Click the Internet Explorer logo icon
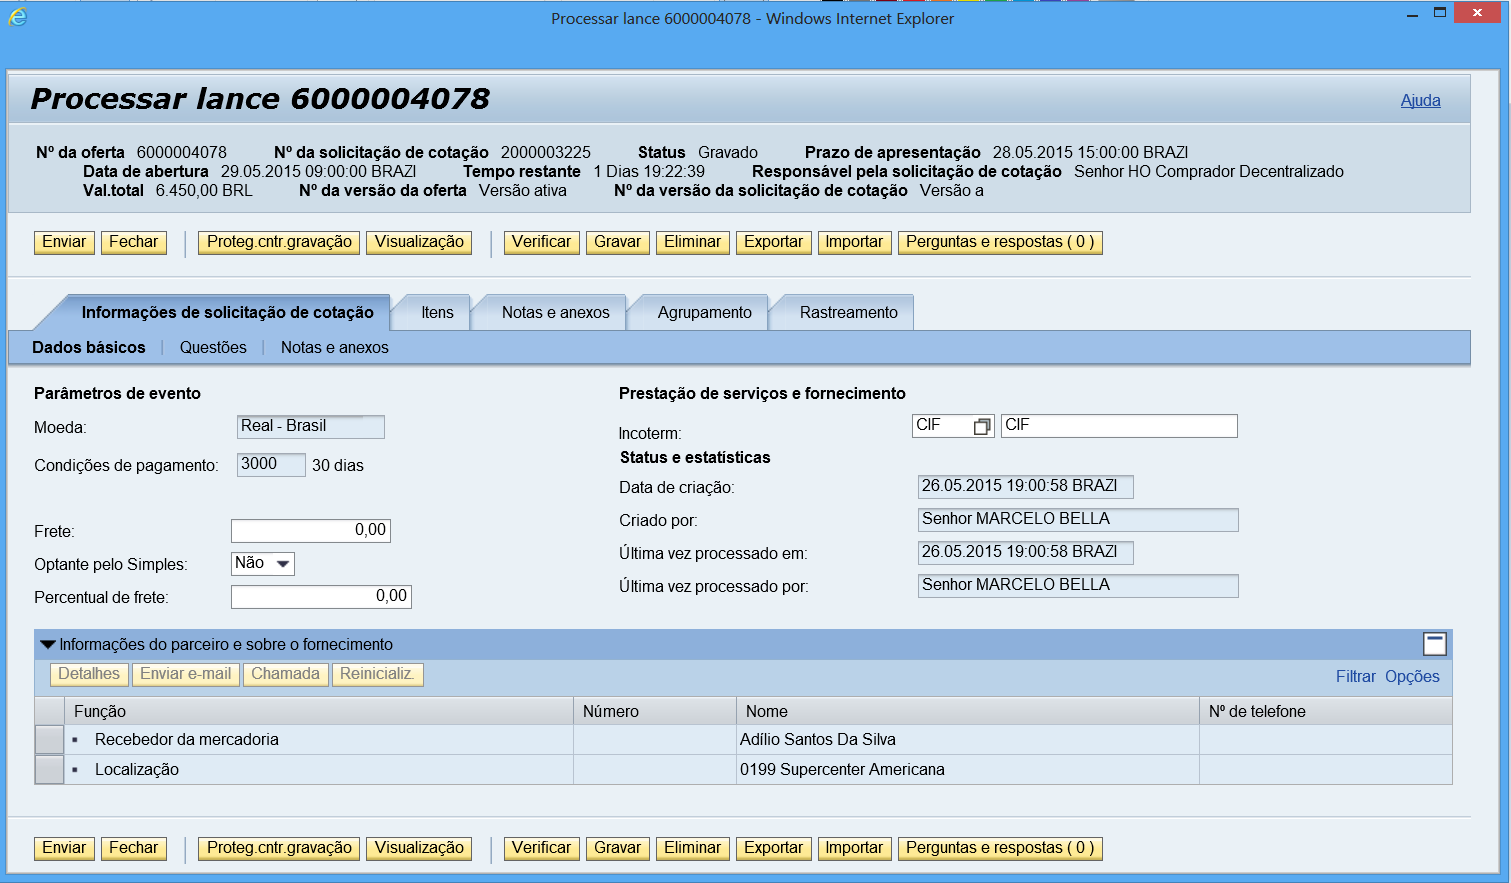This screenshot has width=1511, height=883. click(x=17, y=16)
